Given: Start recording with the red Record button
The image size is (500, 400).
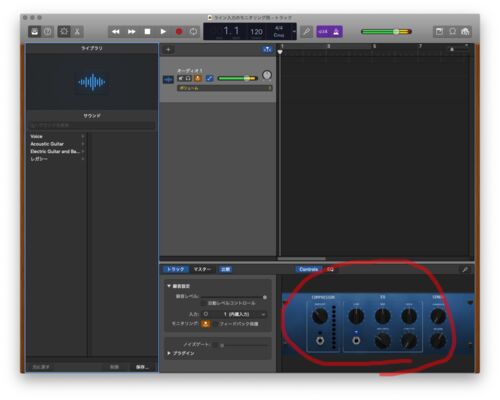Looking at the screenshot, I should (179, 32).
